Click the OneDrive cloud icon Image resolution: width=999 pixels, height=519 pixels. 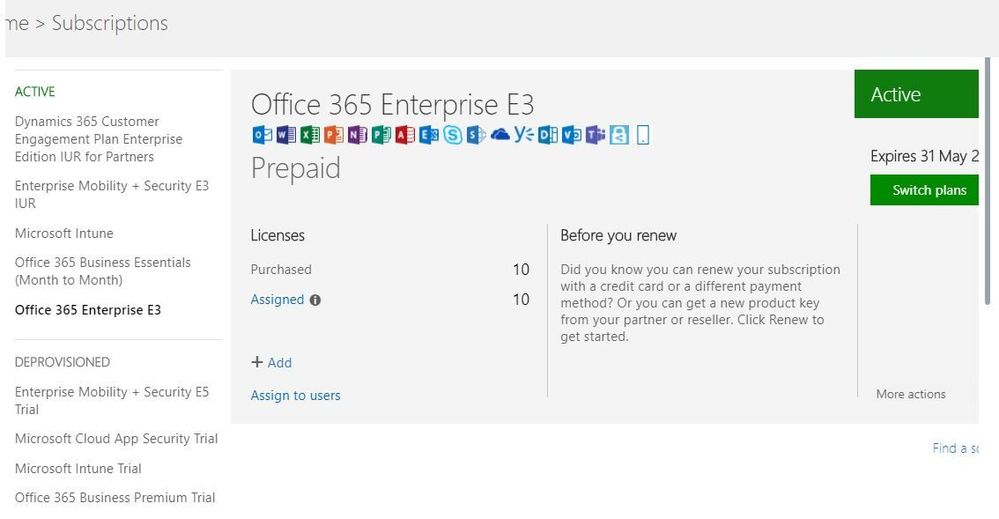click(500, 134)
